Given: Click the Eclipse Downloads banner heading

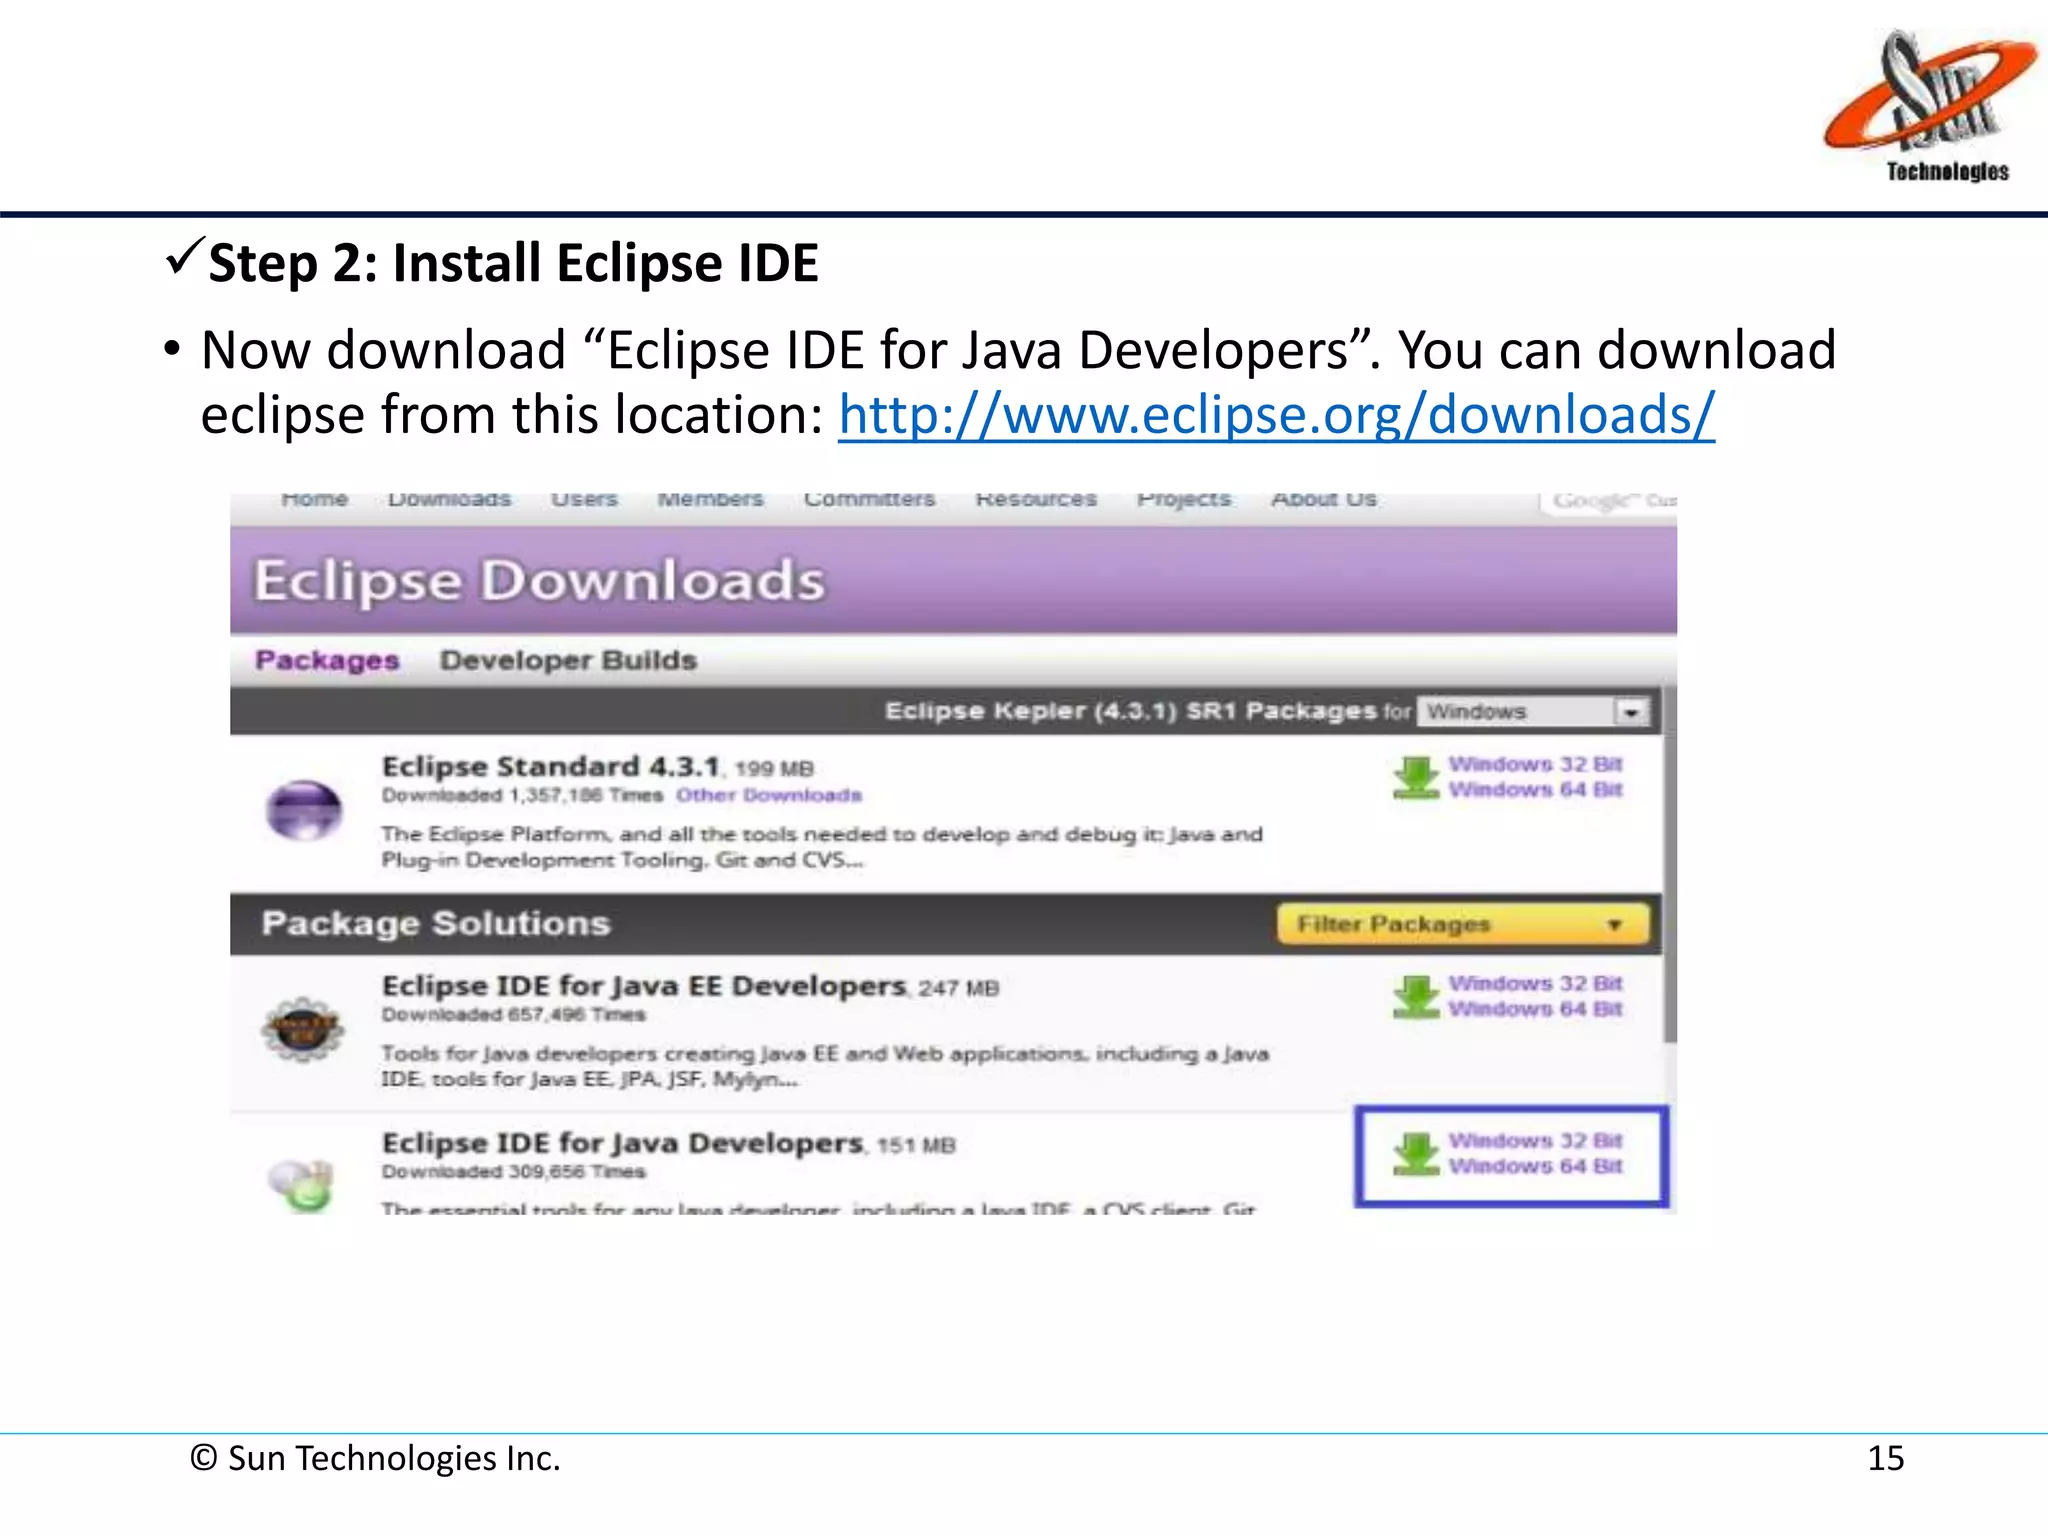Looking at the screenshot, I should pos(540,580).
